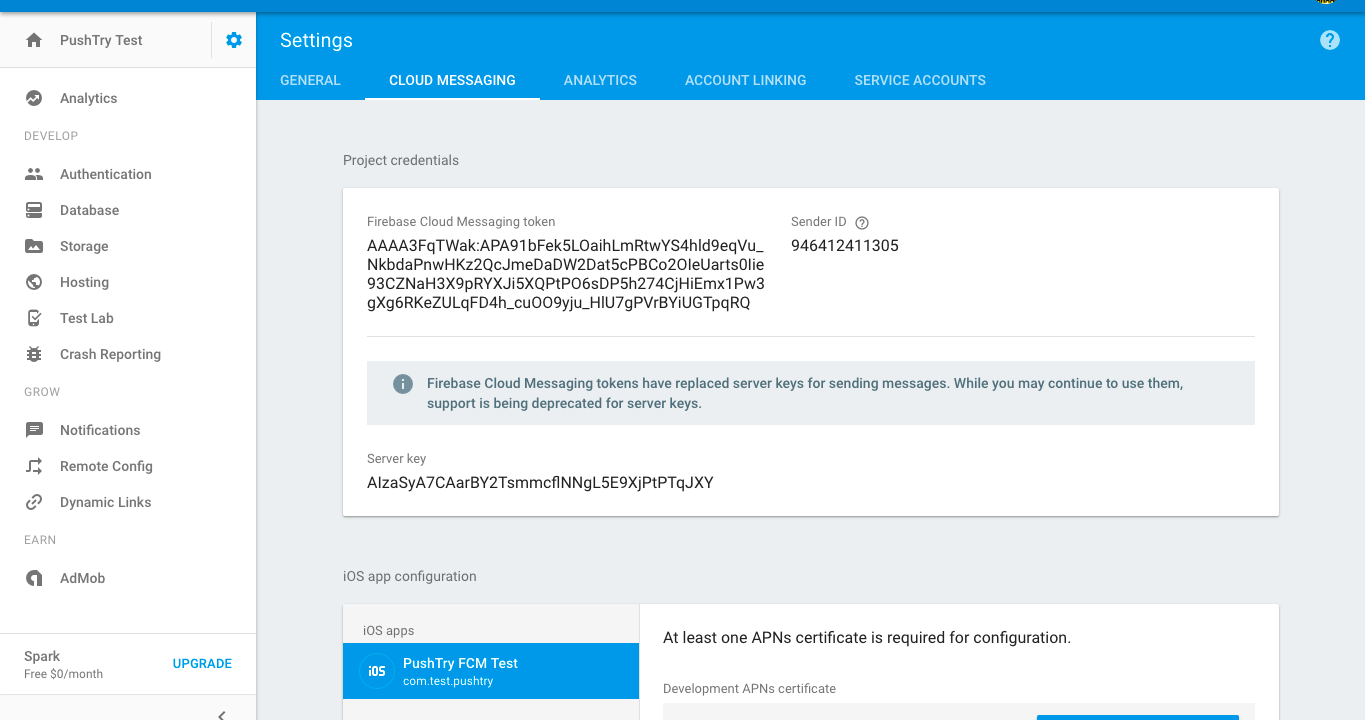Click the Crash Reporting bug icon
The image size is (1365, 720).
34,354
